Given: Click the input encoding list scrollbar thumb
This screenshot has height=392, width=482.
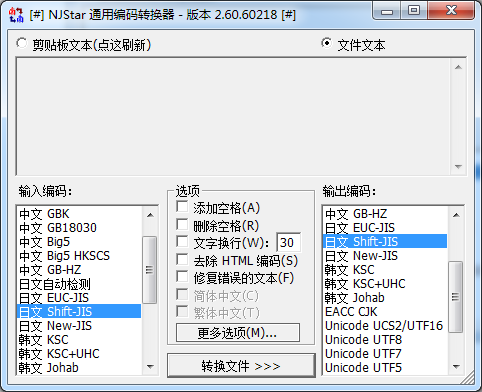Looking at the screenshot, I should (x=150, y=270).
